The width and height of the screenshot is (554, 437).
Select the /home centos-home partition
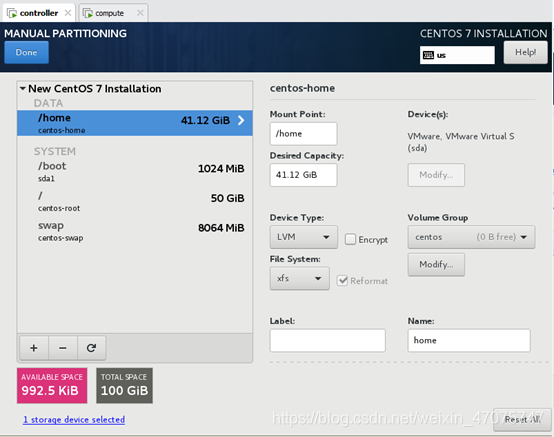tap(135, 123)
